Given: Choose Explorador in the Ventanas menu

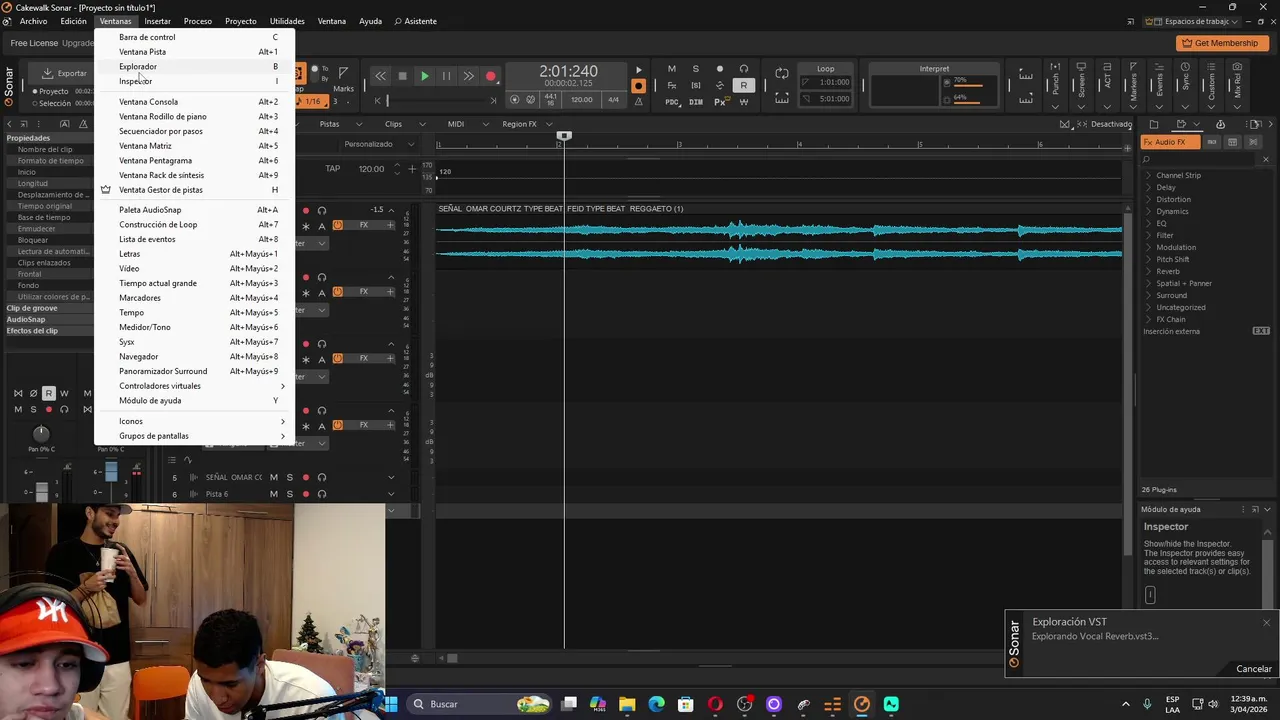Looking at the screenshot, I should (195, 66).
